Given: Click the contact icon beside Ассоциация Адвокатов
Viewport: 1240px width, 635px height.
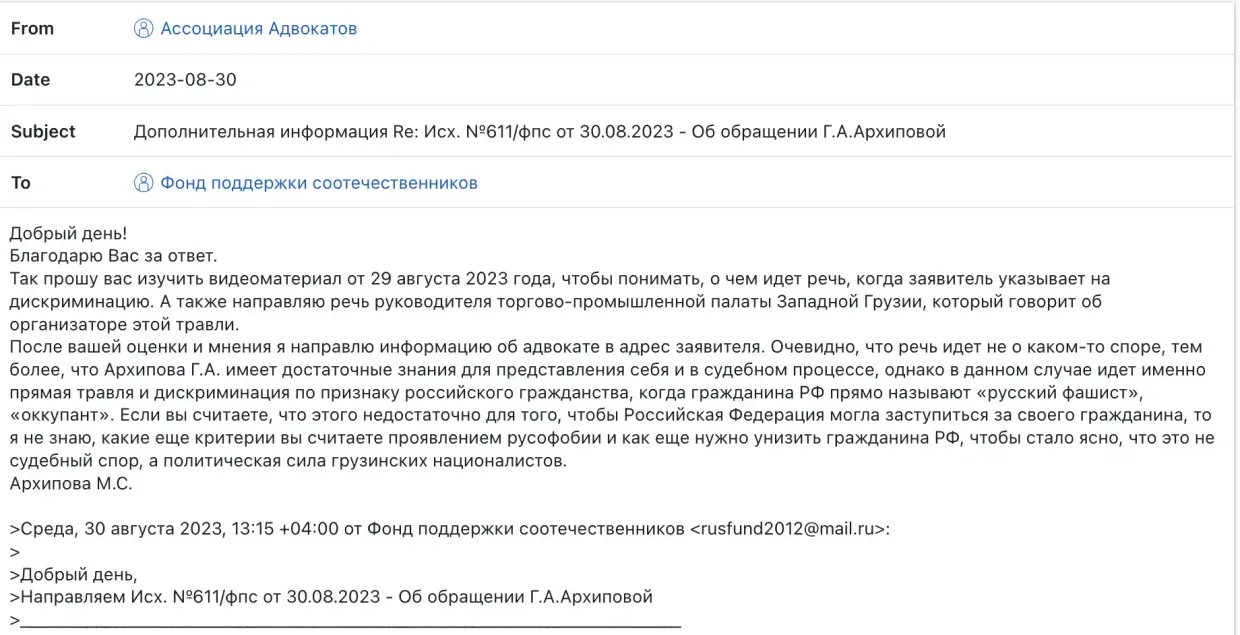Looking at the screenshot, I should pyautogui.click(x=143, y=28).
